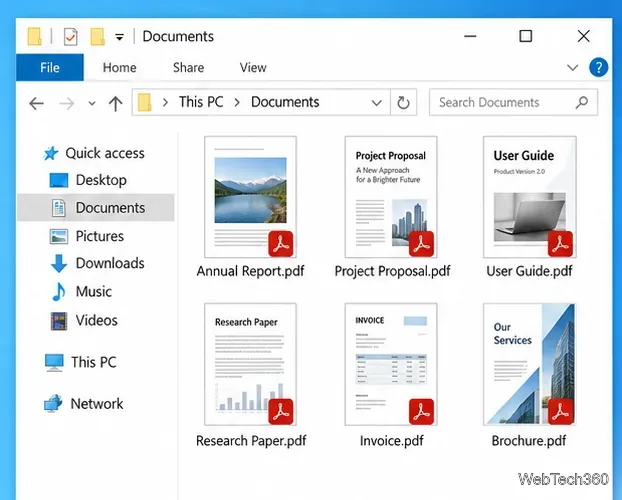Switch to the Share ribbon tab

(x=188, y=67)
